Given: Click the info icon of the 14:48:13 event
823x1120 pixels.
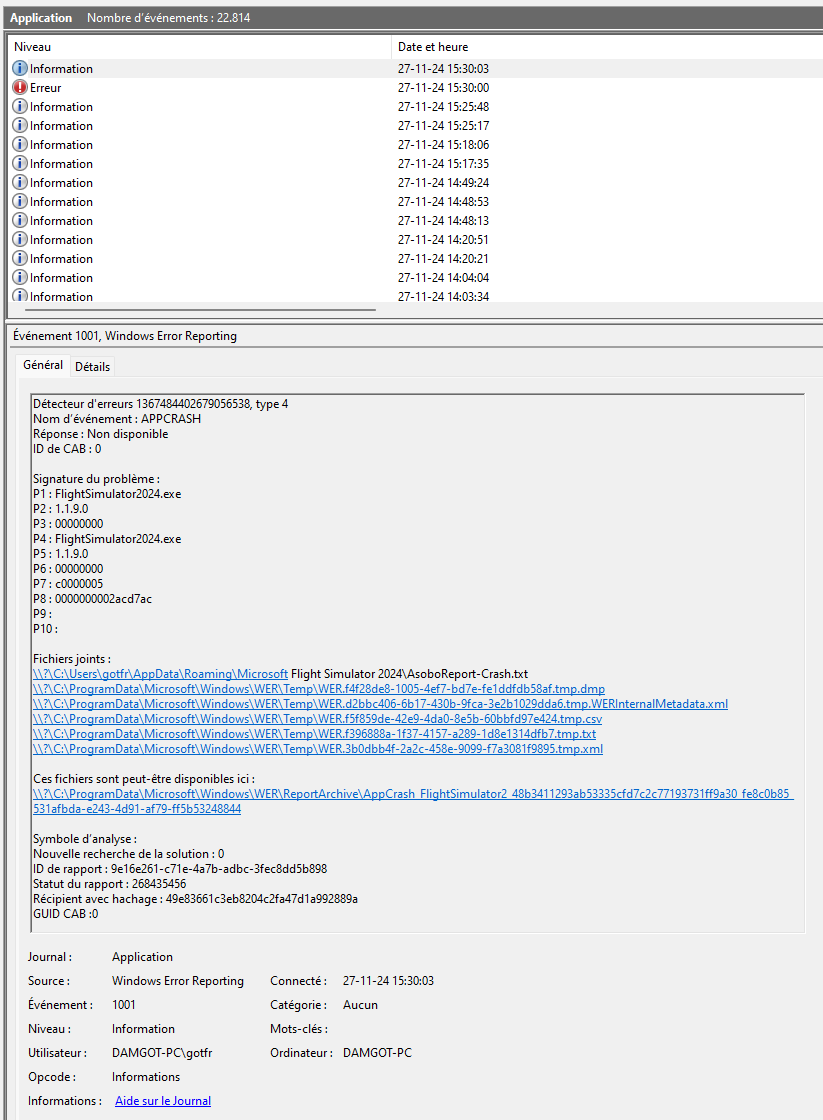Looking at the screenshot, I should 20,221.
